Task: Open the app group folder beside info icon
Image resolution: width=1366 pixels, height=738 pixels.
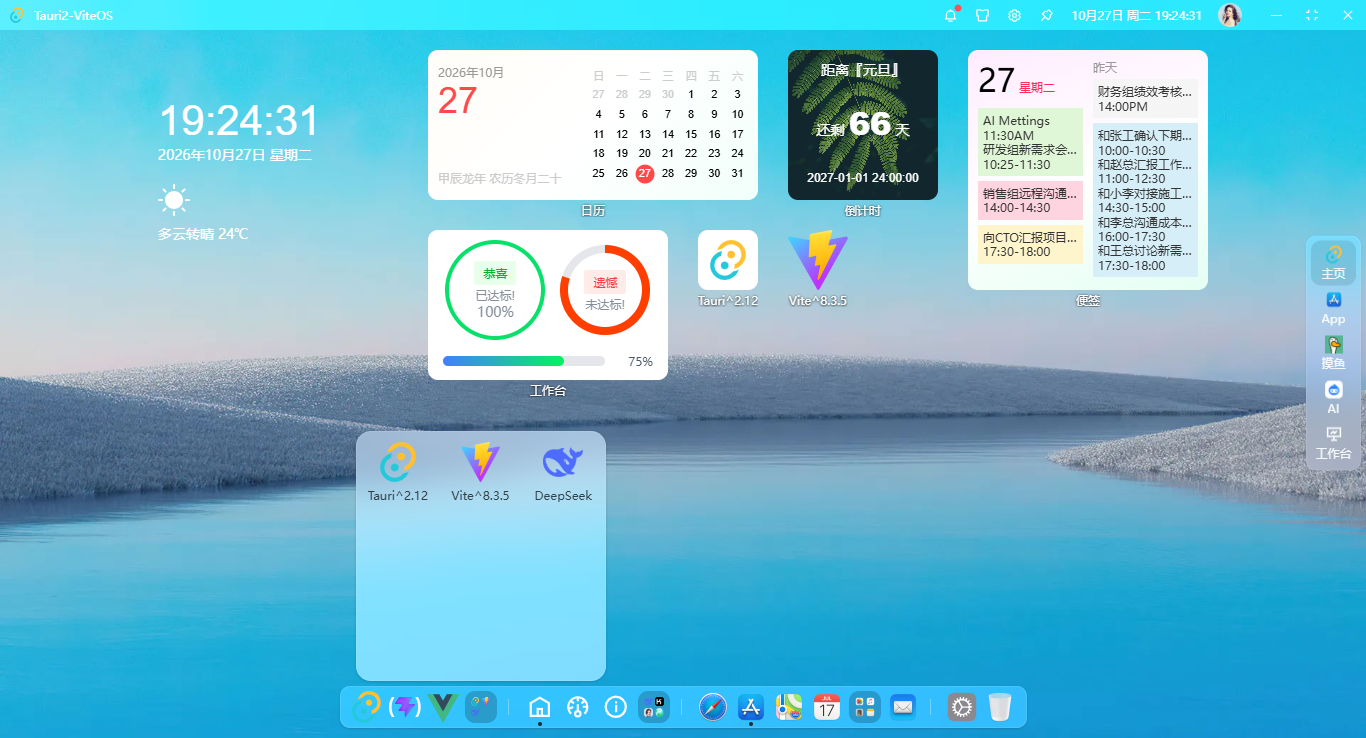Action: click(x=654, y=707)
